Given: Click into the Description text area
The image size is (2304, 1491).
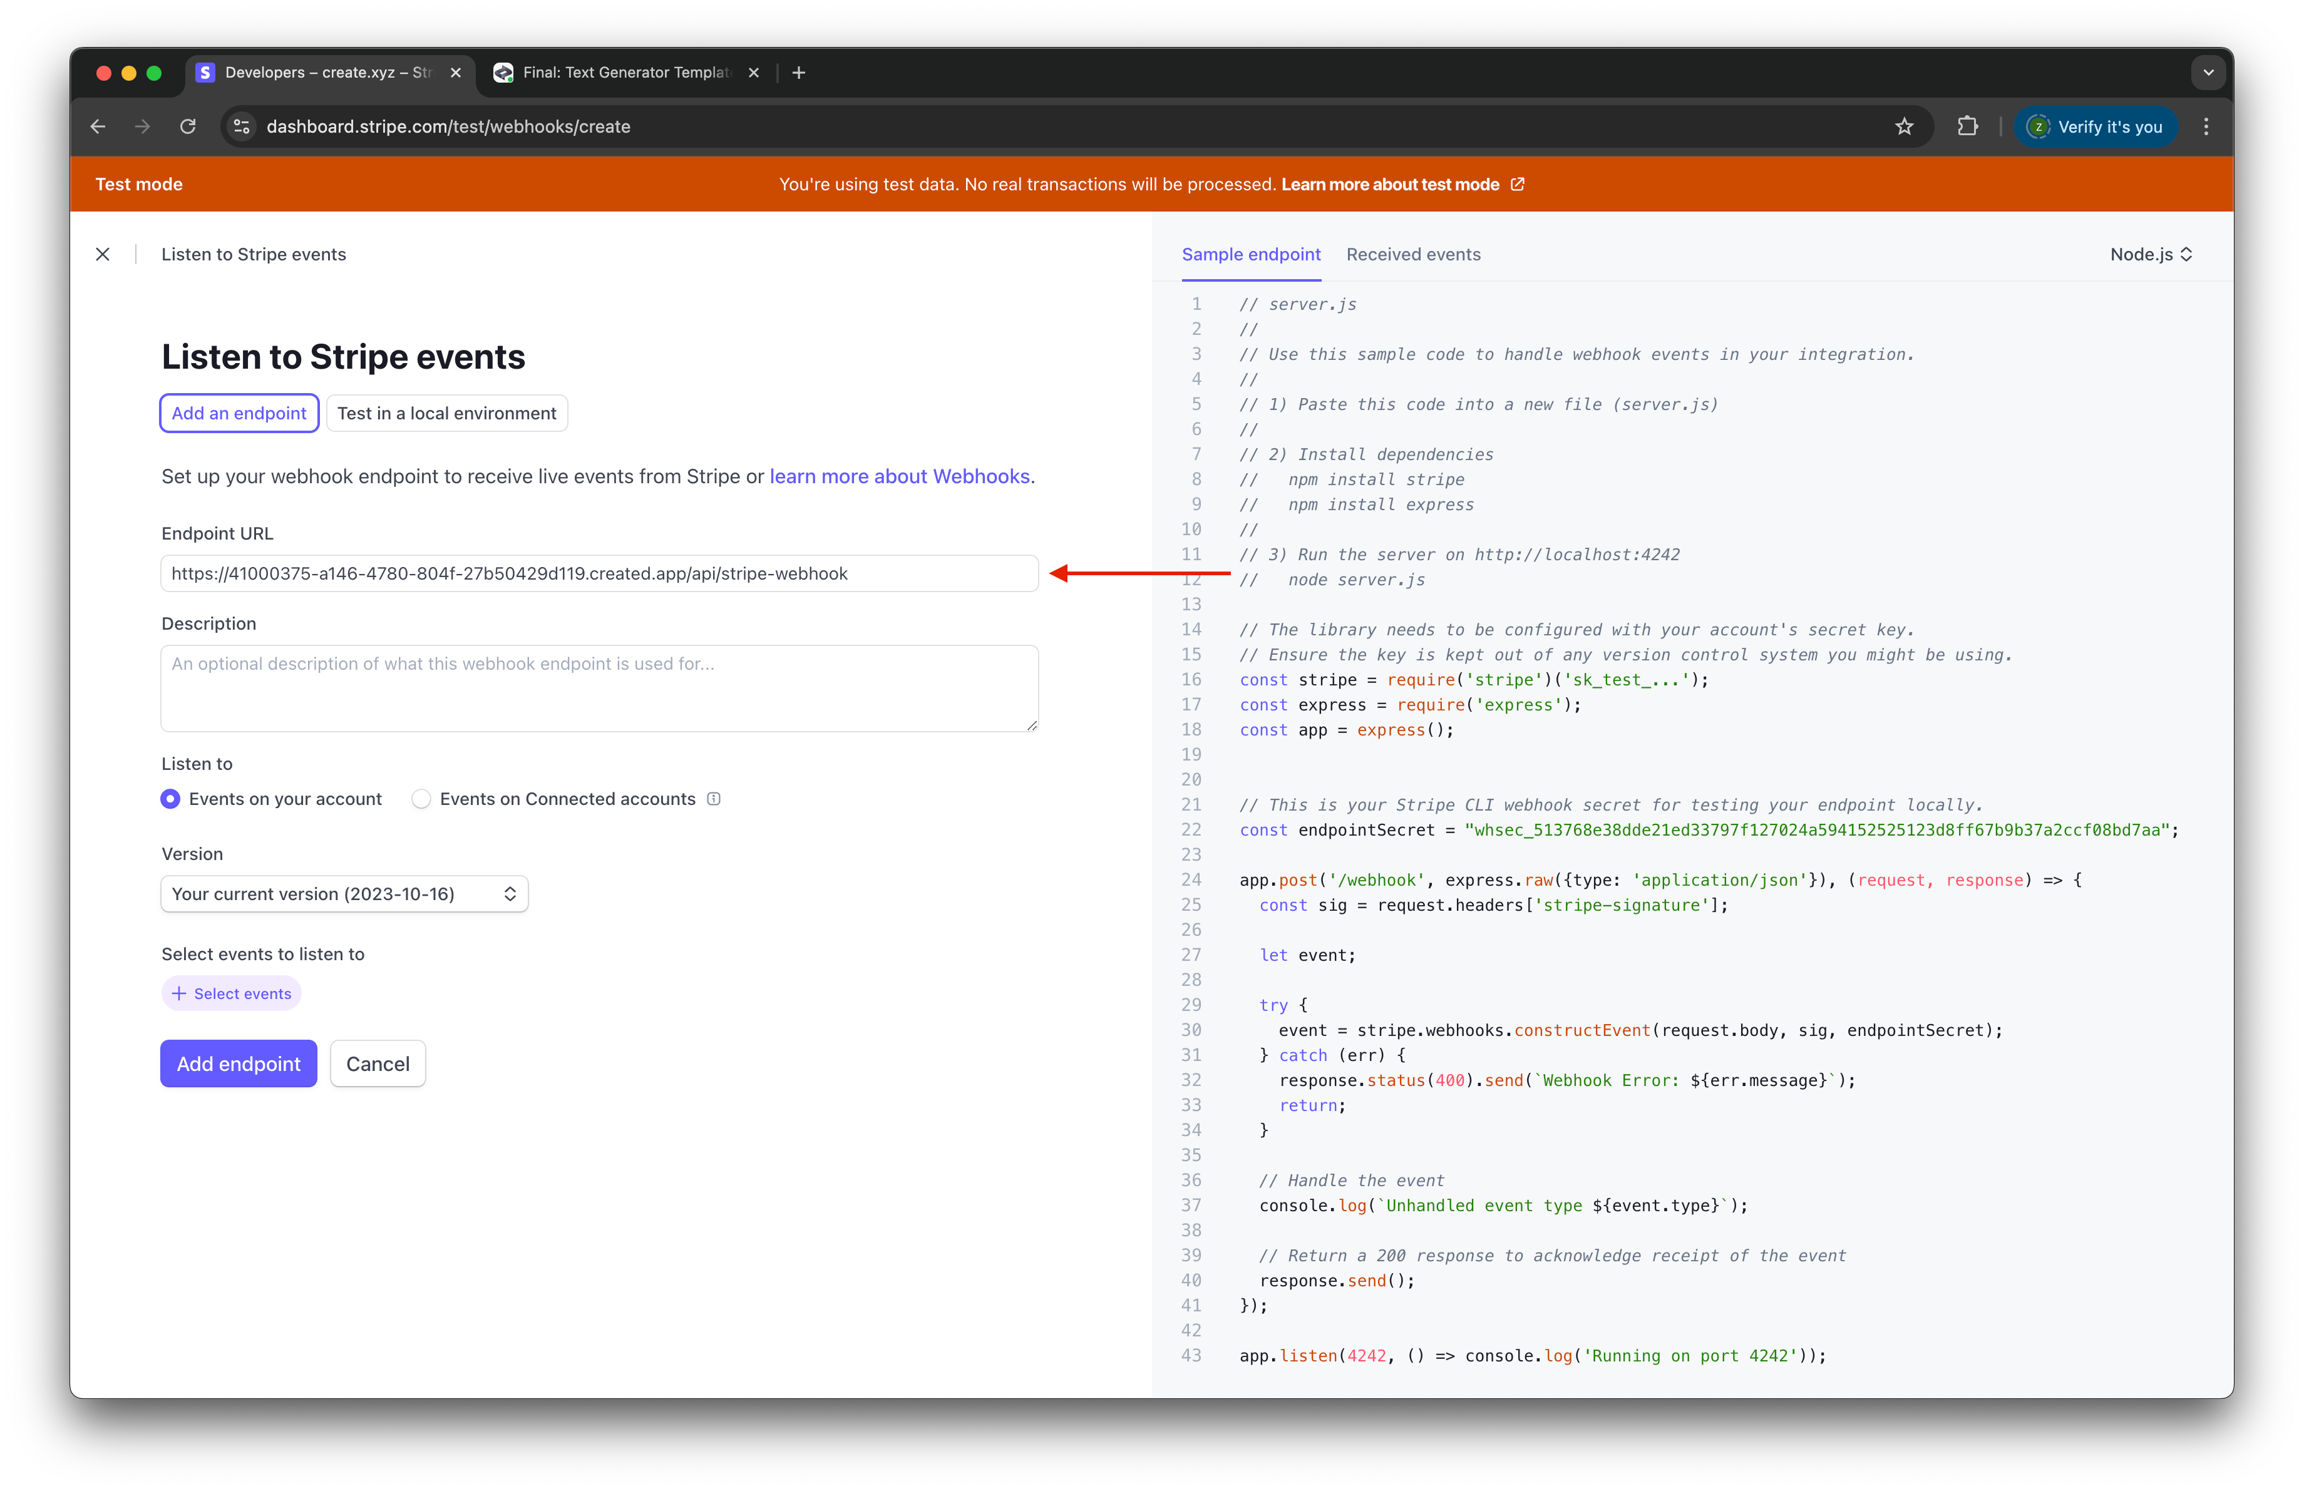Looking at the screenshot, I should (599, 688).
